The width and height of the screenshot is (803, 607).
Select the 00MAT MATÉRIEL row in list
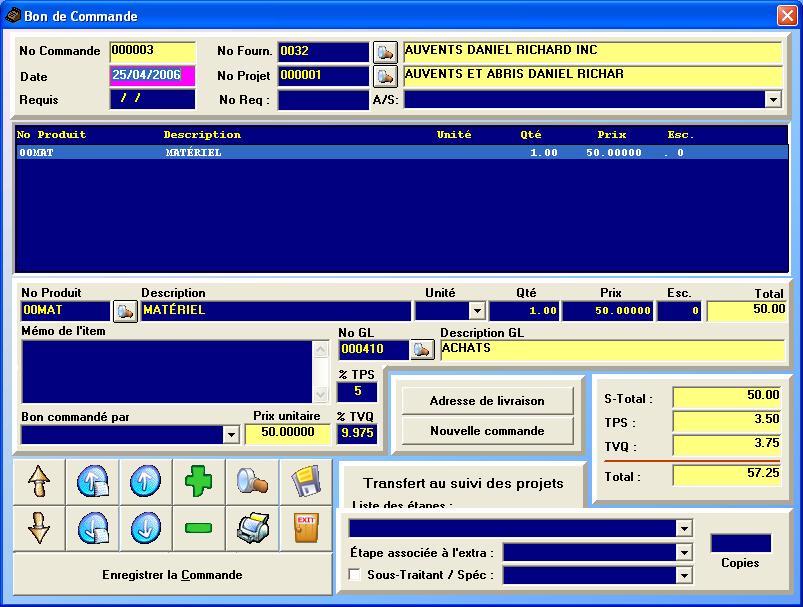[x=400, y=153]
